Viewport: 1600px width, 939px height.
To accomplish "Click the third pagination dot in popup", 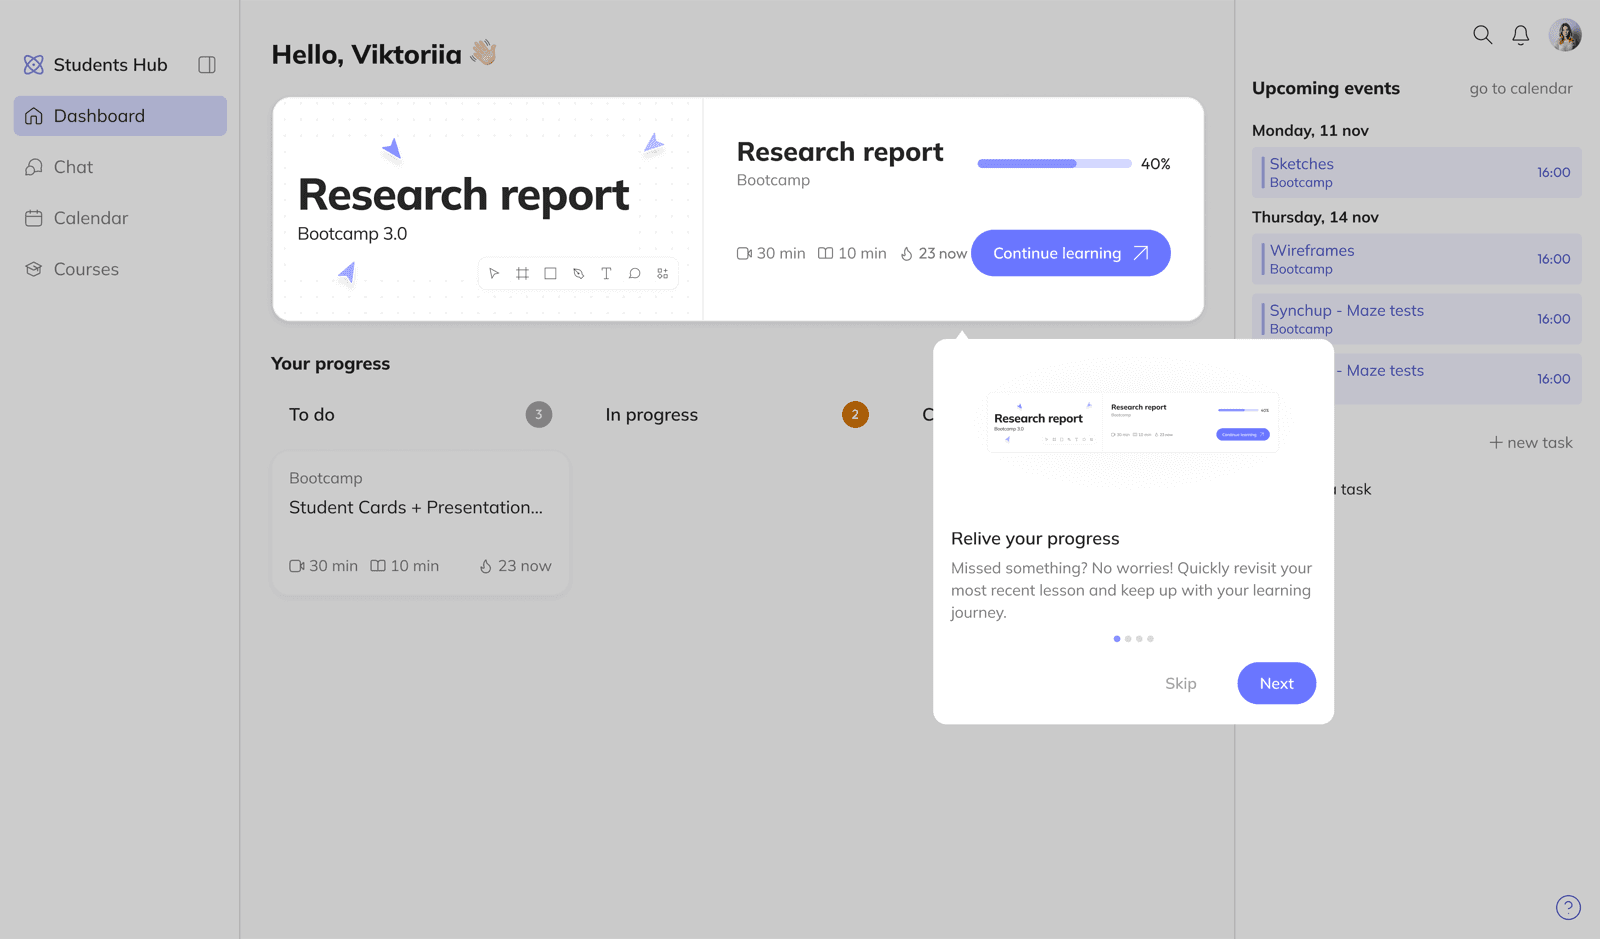I will click(x=1139, y=638).
